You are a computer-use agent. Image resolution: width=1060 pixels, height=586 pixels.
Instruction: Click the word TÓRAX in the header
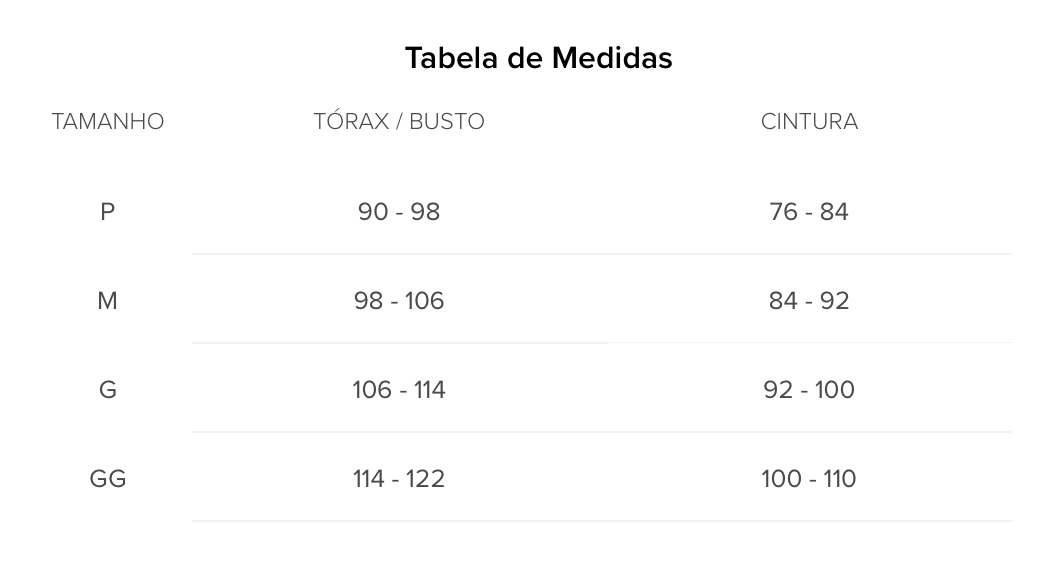[x=352, y=121]
